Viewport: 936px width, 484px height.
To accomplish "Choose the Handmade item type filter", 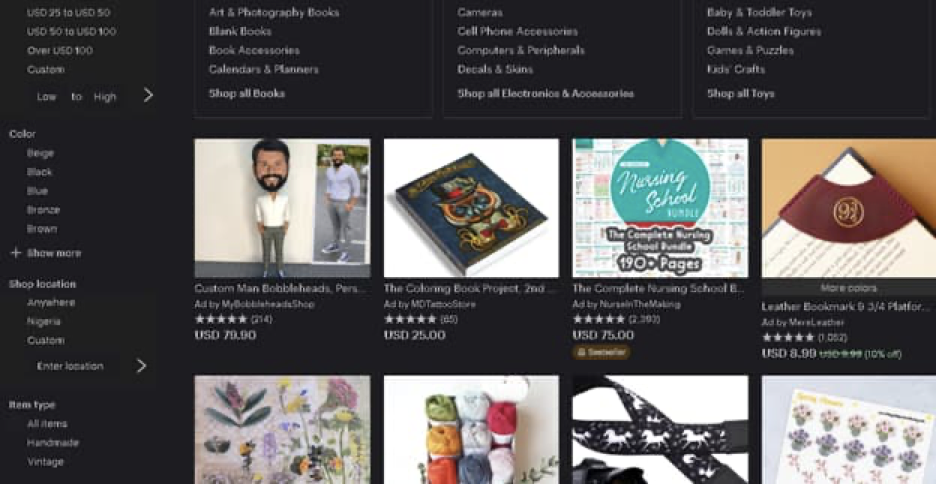I will click(x=53, y=443).
